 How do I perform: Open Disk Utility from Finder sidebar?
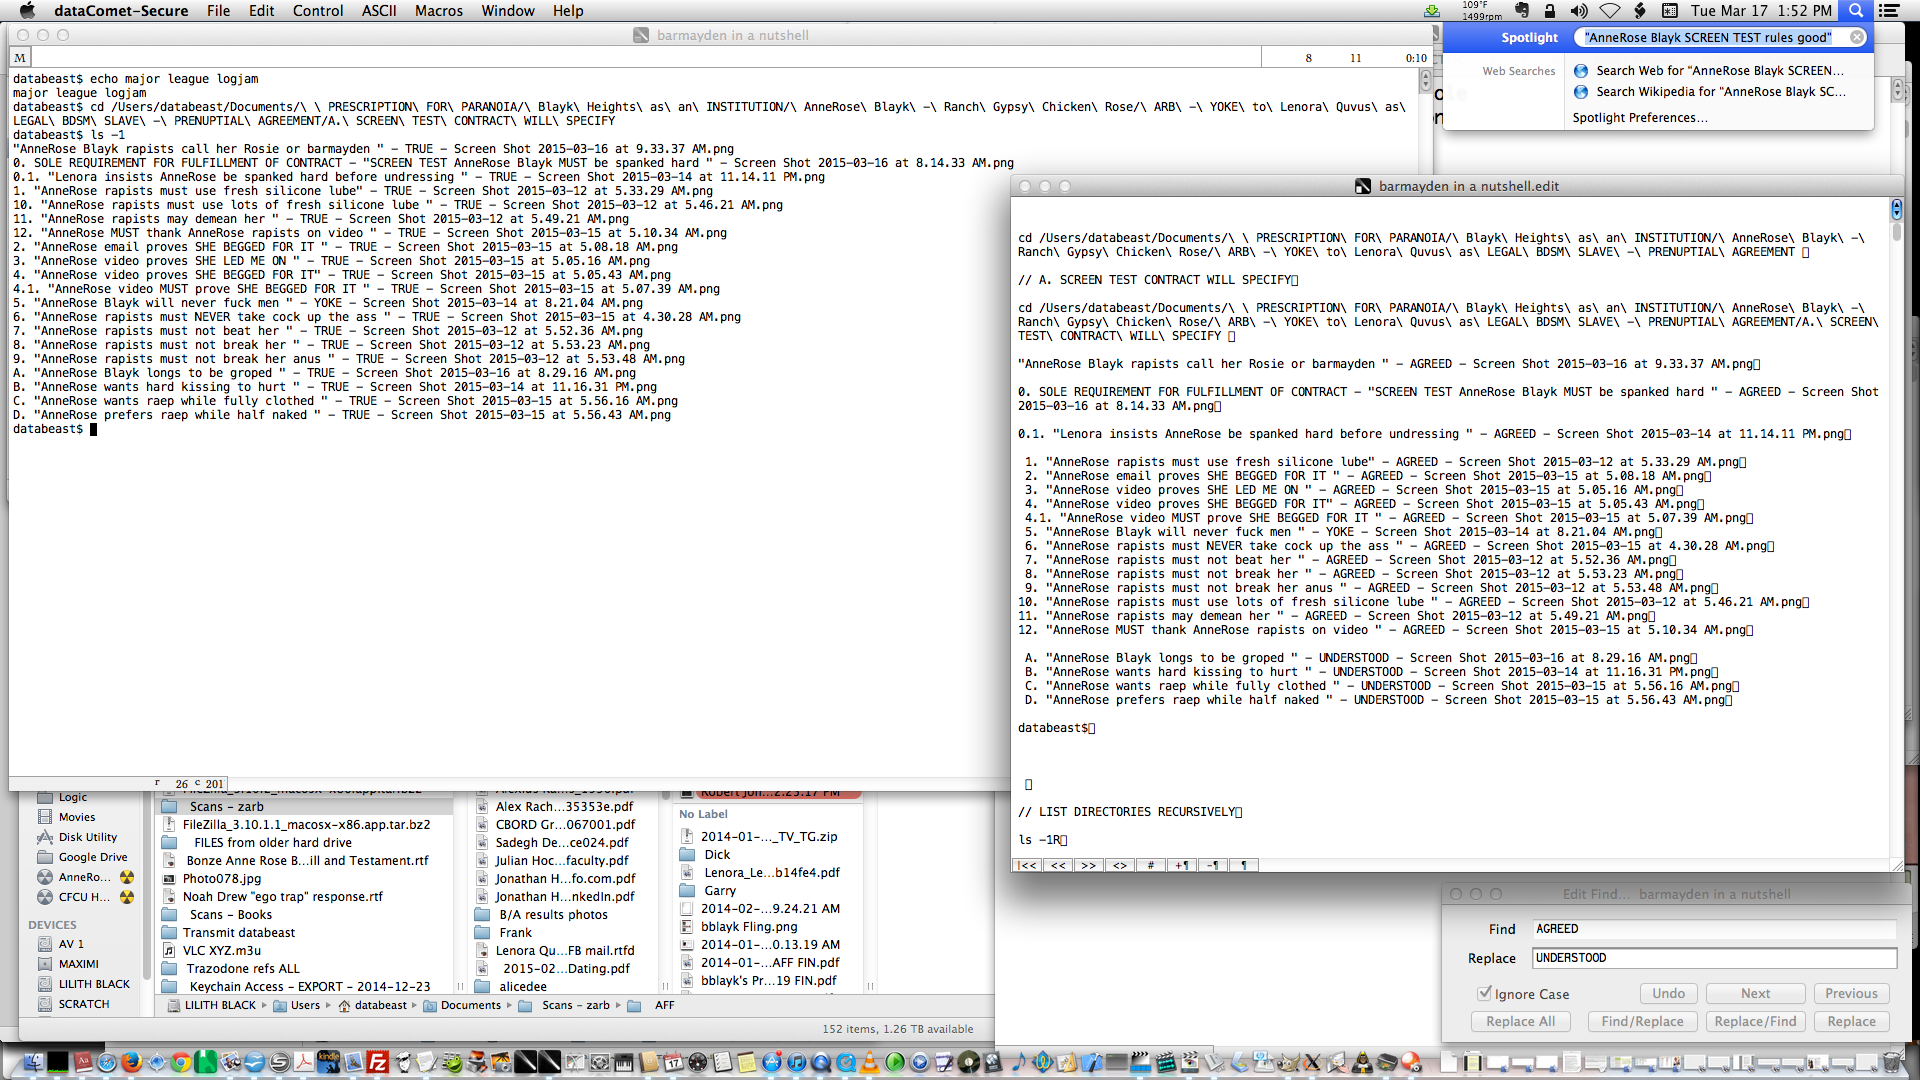point(87,837)
